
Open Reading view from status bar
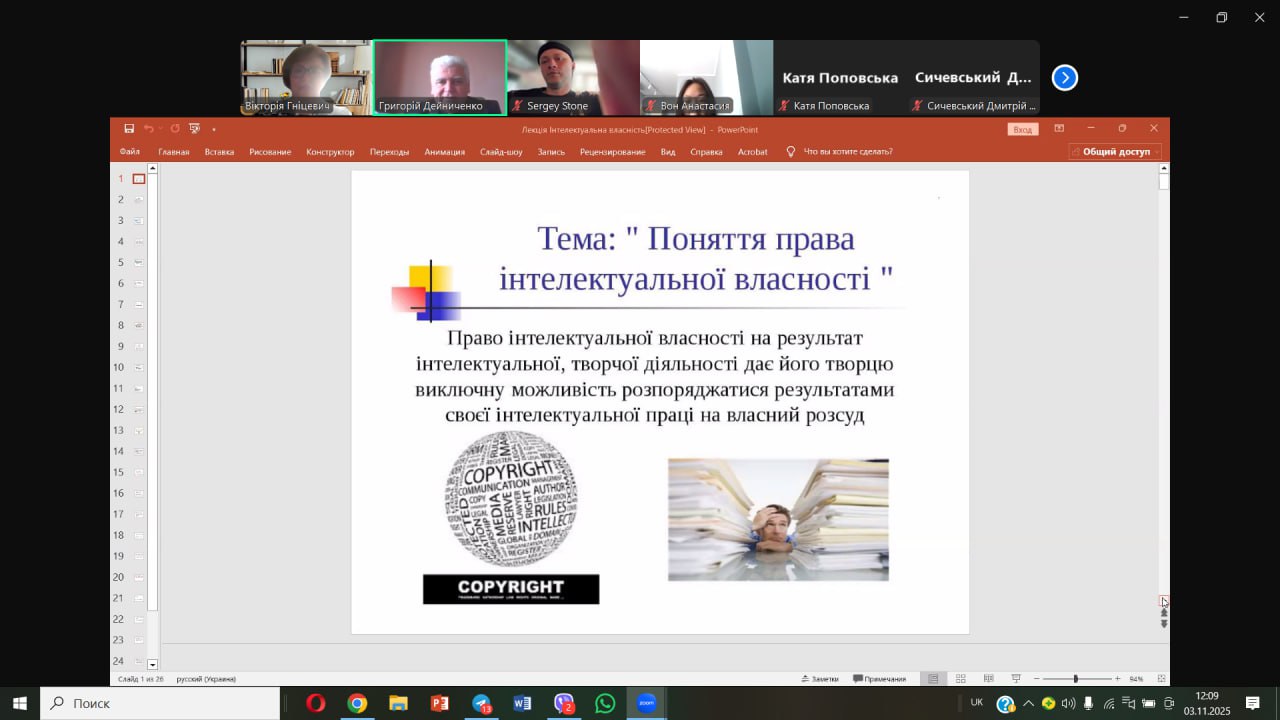988,679
